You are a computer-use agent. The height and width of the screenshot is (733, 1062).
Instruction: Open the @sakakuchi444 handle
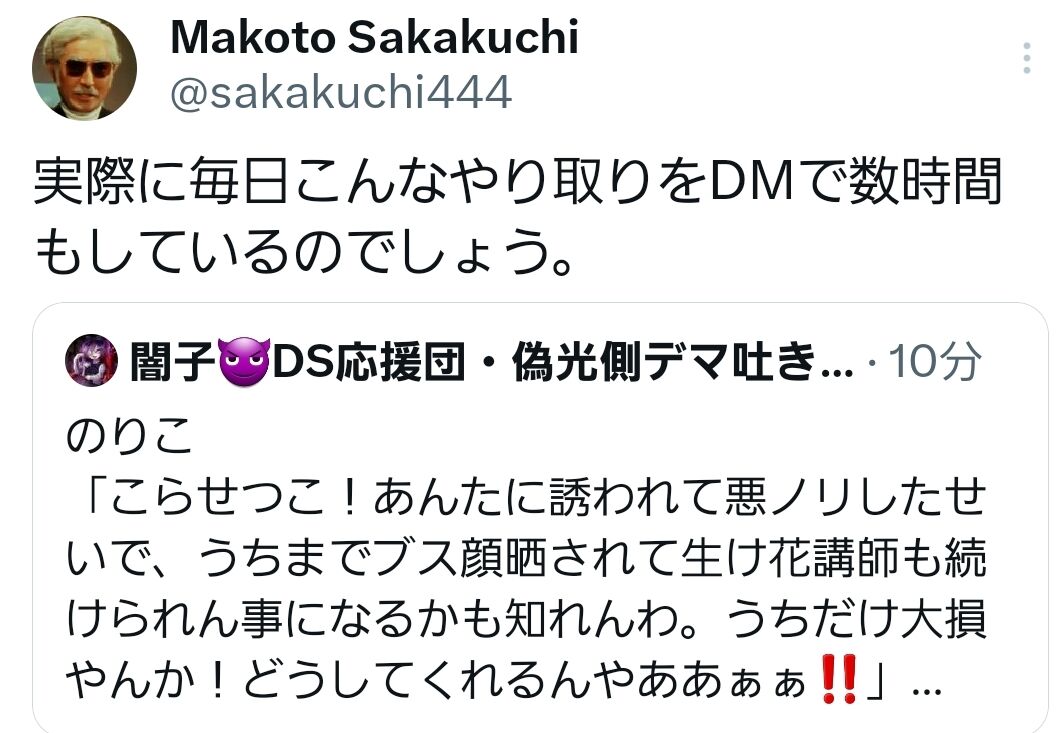tap(341, 92)
